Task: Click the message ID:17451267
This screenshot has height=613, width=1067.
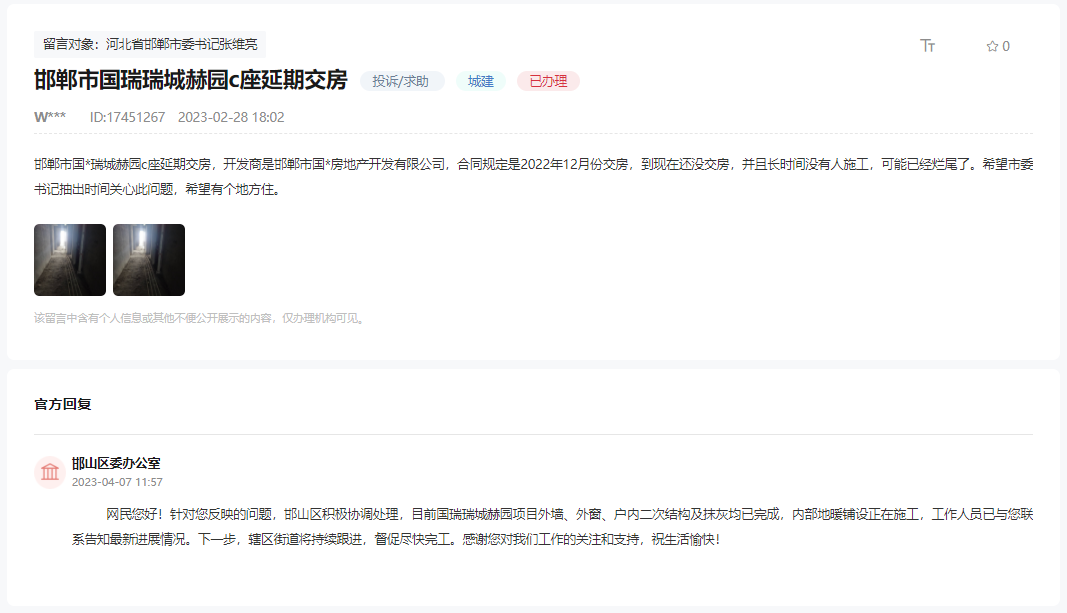Action: click(x=127, y=117)
